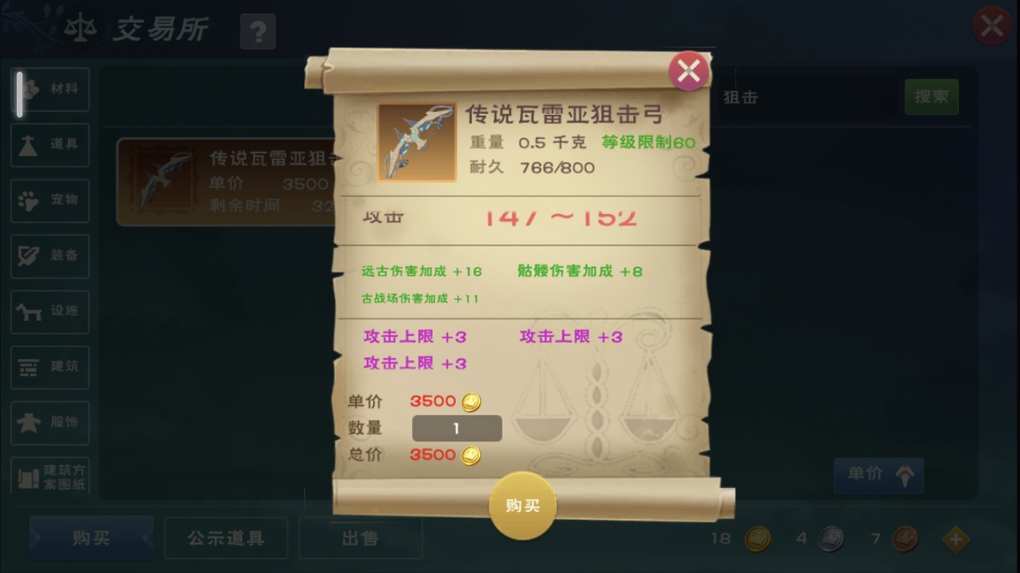
Task: Open the 道具 category icon
Action: pyautogui.click(x=50, y=144)
